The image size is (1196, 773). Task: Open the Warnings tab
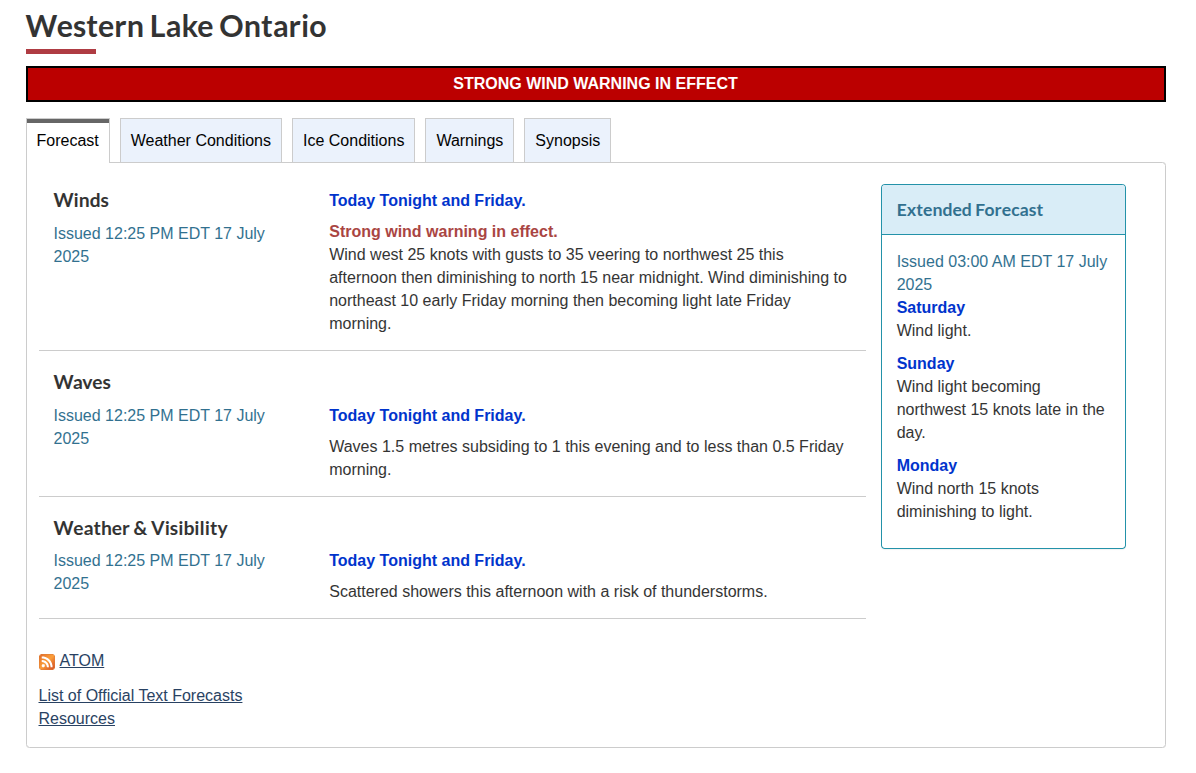469,140
